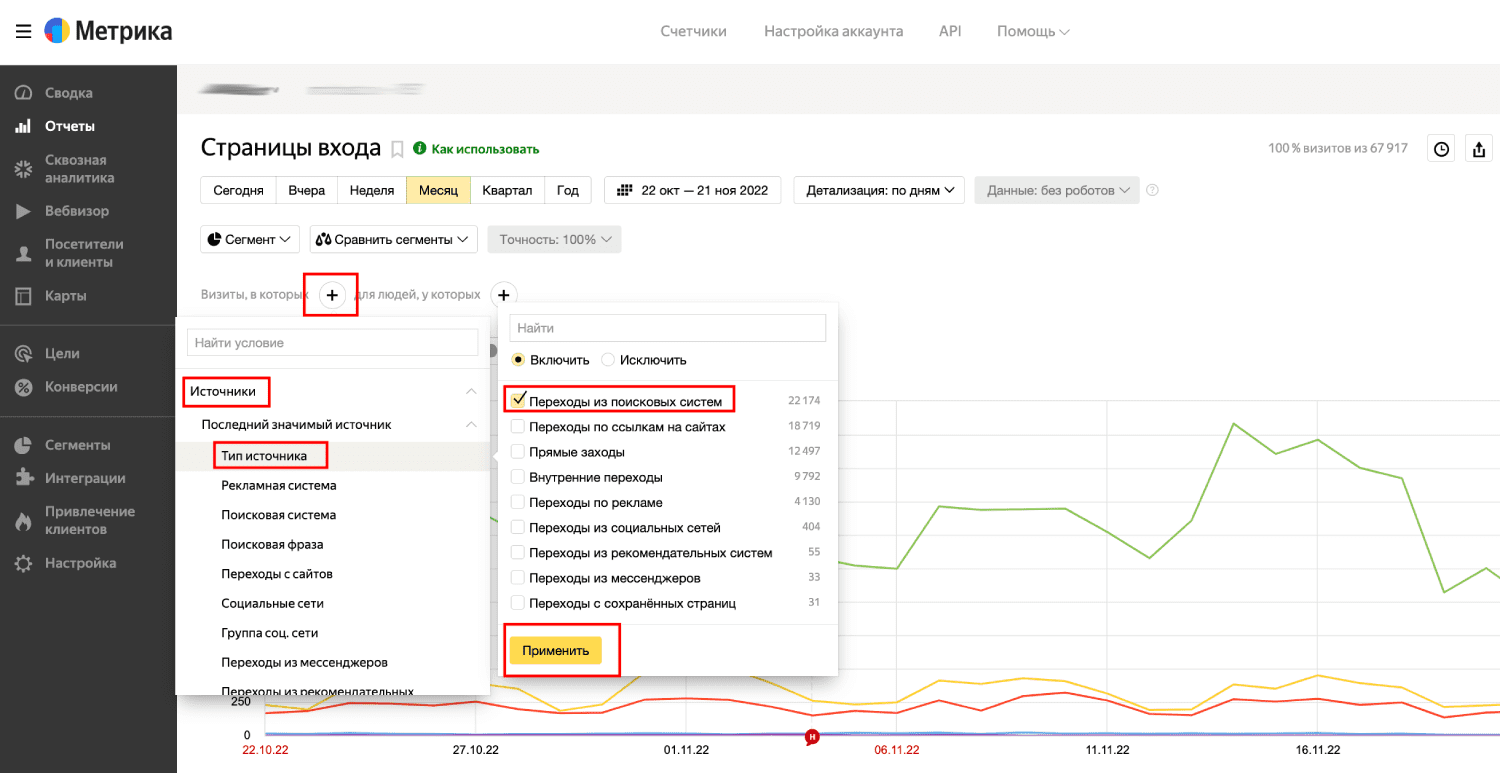
Task: Open Карты in the sidebar
Action: point(65,296)
